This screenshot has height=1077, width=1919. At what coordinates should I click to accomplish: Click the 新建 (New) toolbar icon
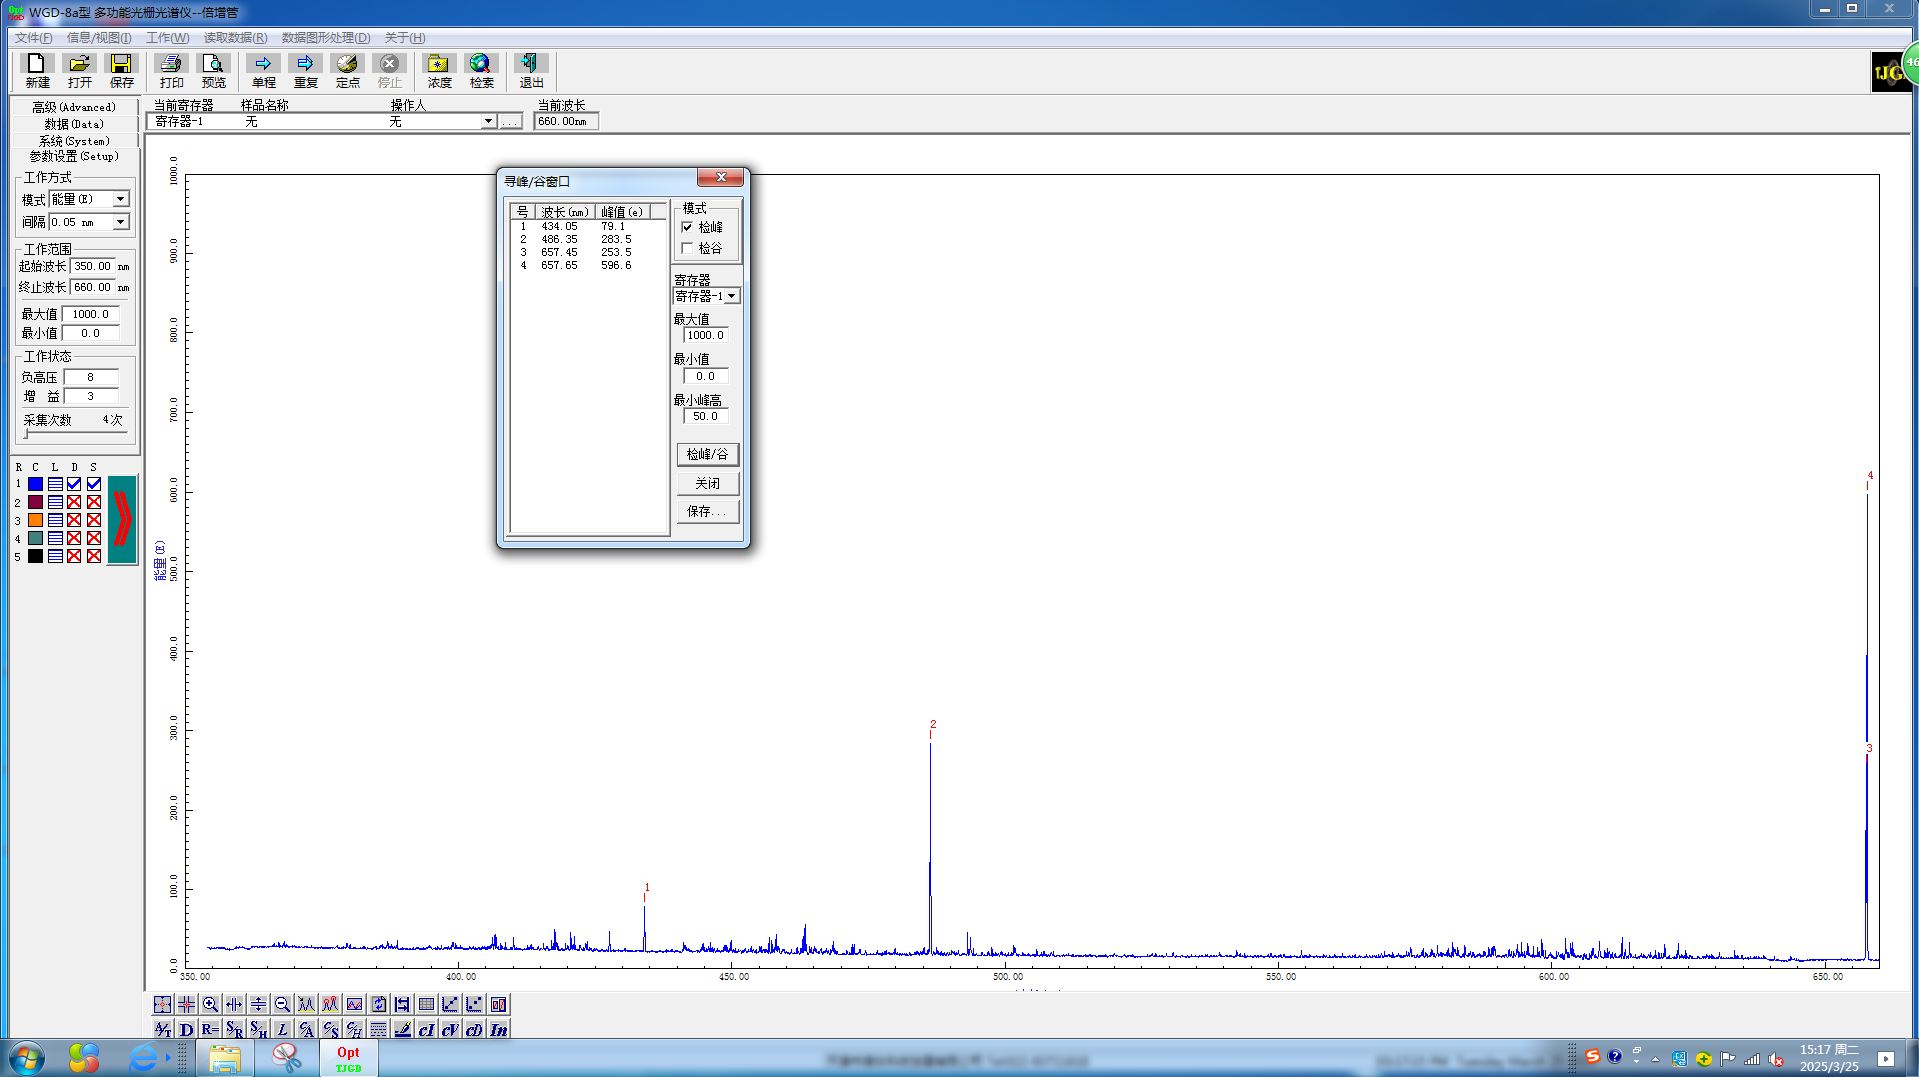point(37,71)
